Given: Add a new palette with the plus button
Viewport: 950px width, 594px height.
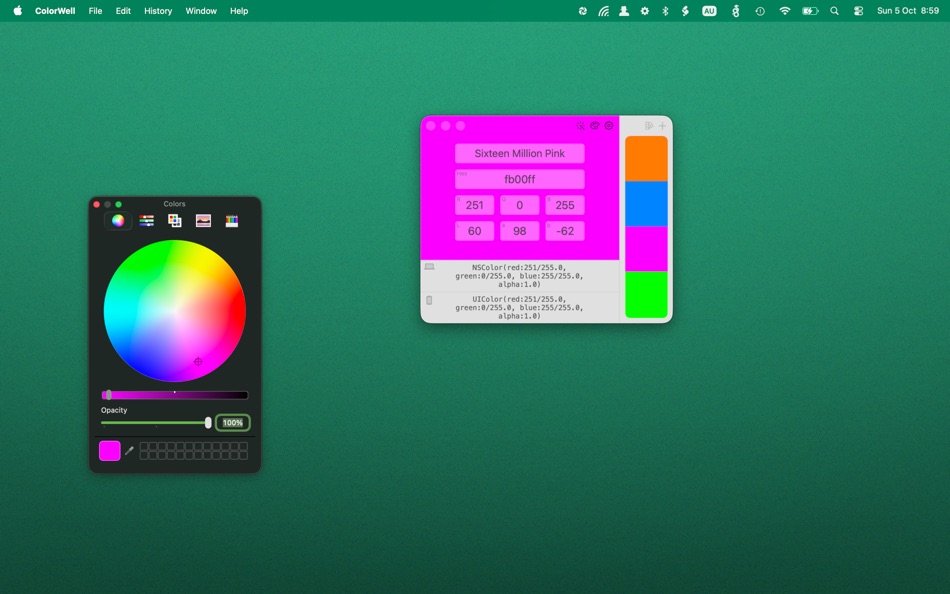Looking at the screenshot, I should pos(662,125).
